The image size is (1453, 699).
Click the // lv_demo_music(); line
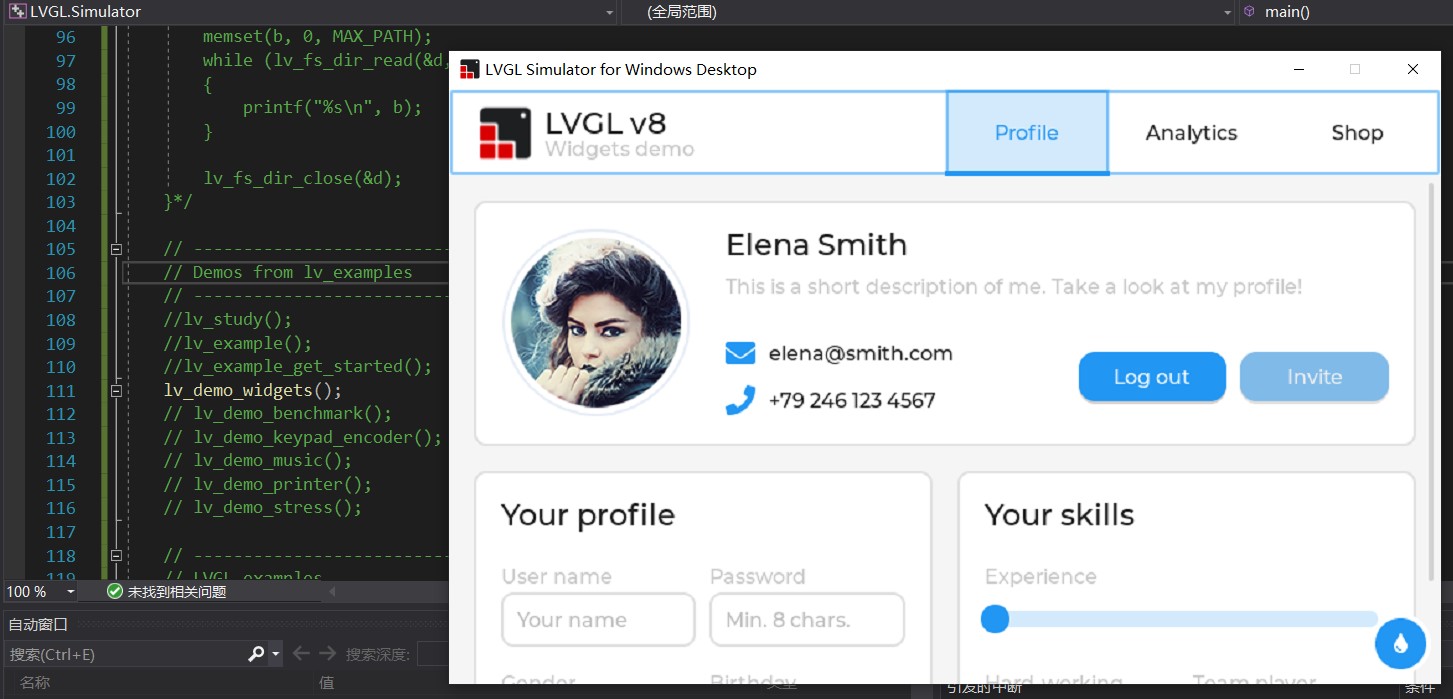[258, 460]
